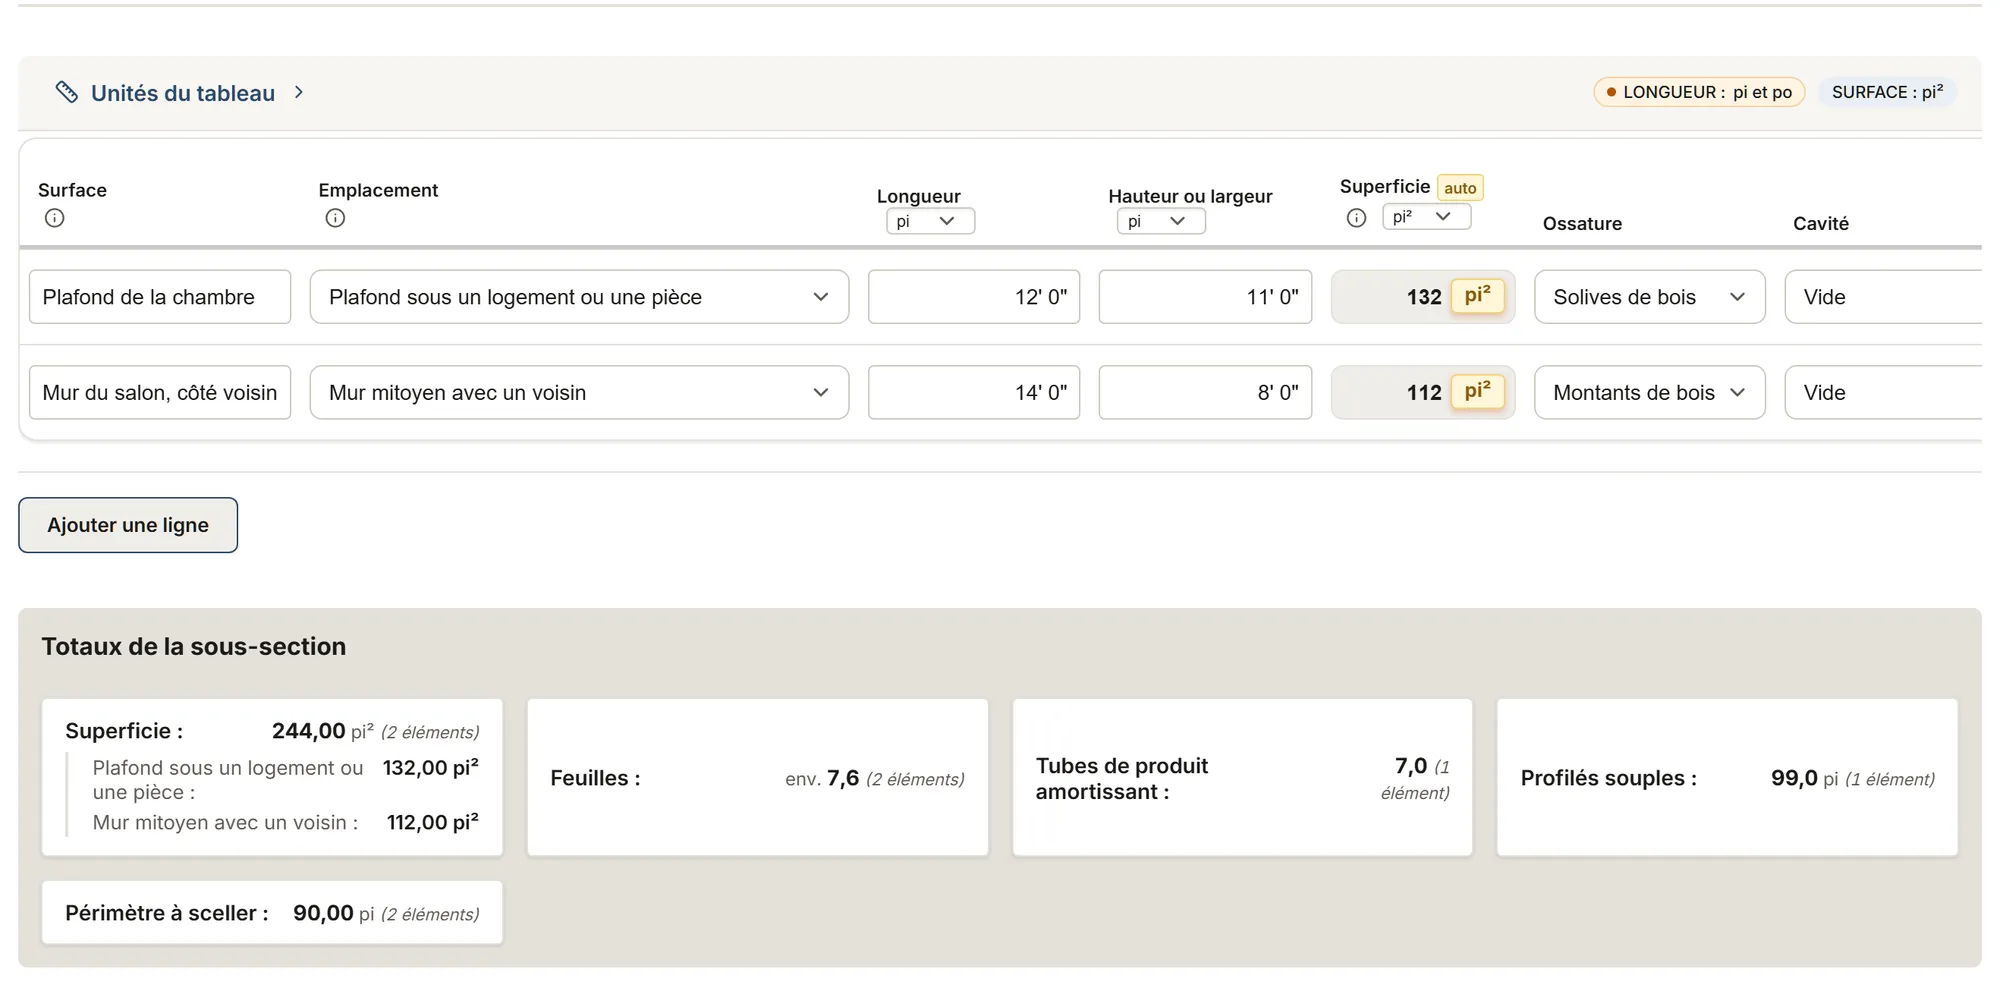Open the Montants de bois ossature dropdown
This screenshot has width=2000, height=985.
pos(1650,392)
